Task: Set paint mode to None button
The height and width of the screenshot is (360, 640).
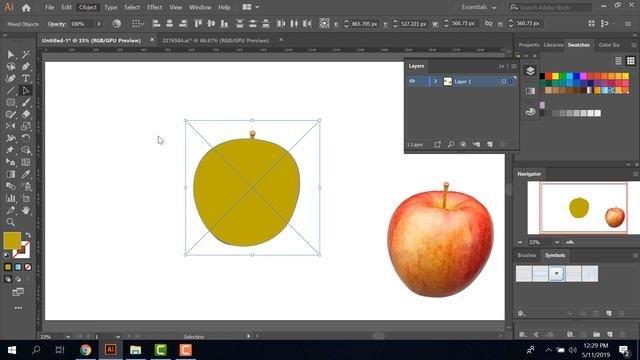Action: click(28, 267)
